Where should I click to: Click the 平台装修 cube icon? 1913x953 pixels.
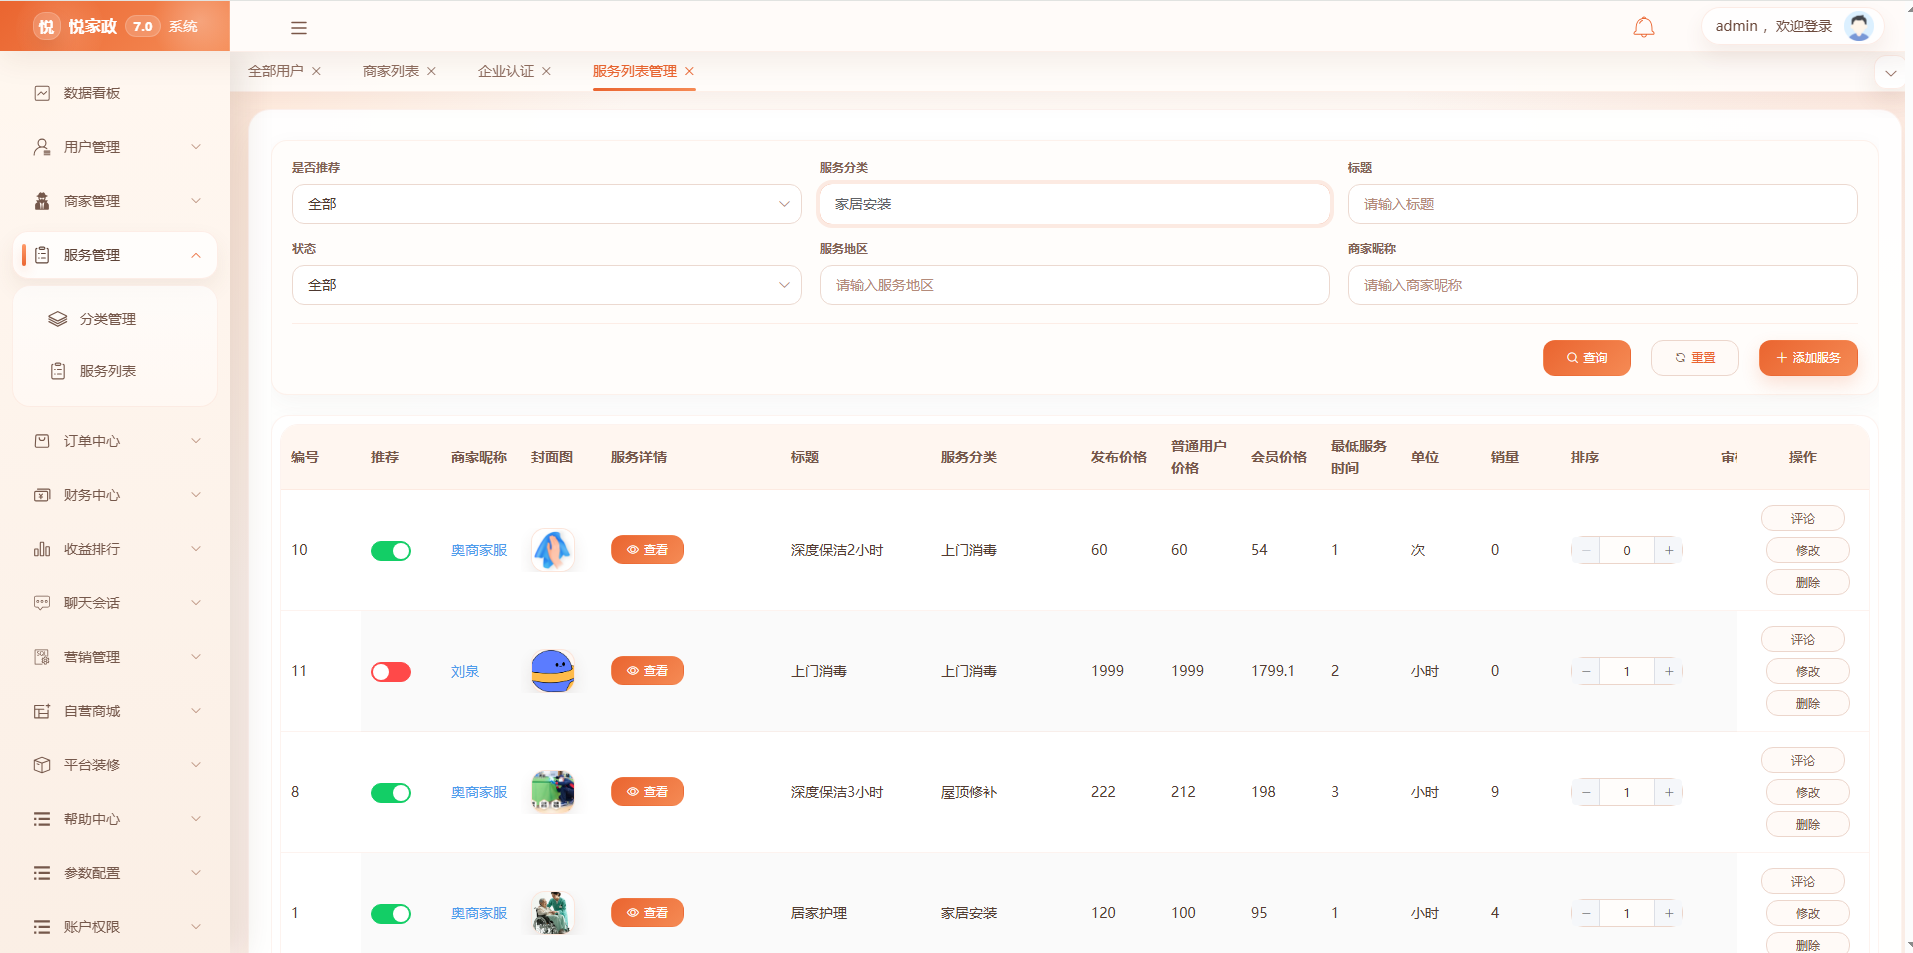[x=42, y=765]
